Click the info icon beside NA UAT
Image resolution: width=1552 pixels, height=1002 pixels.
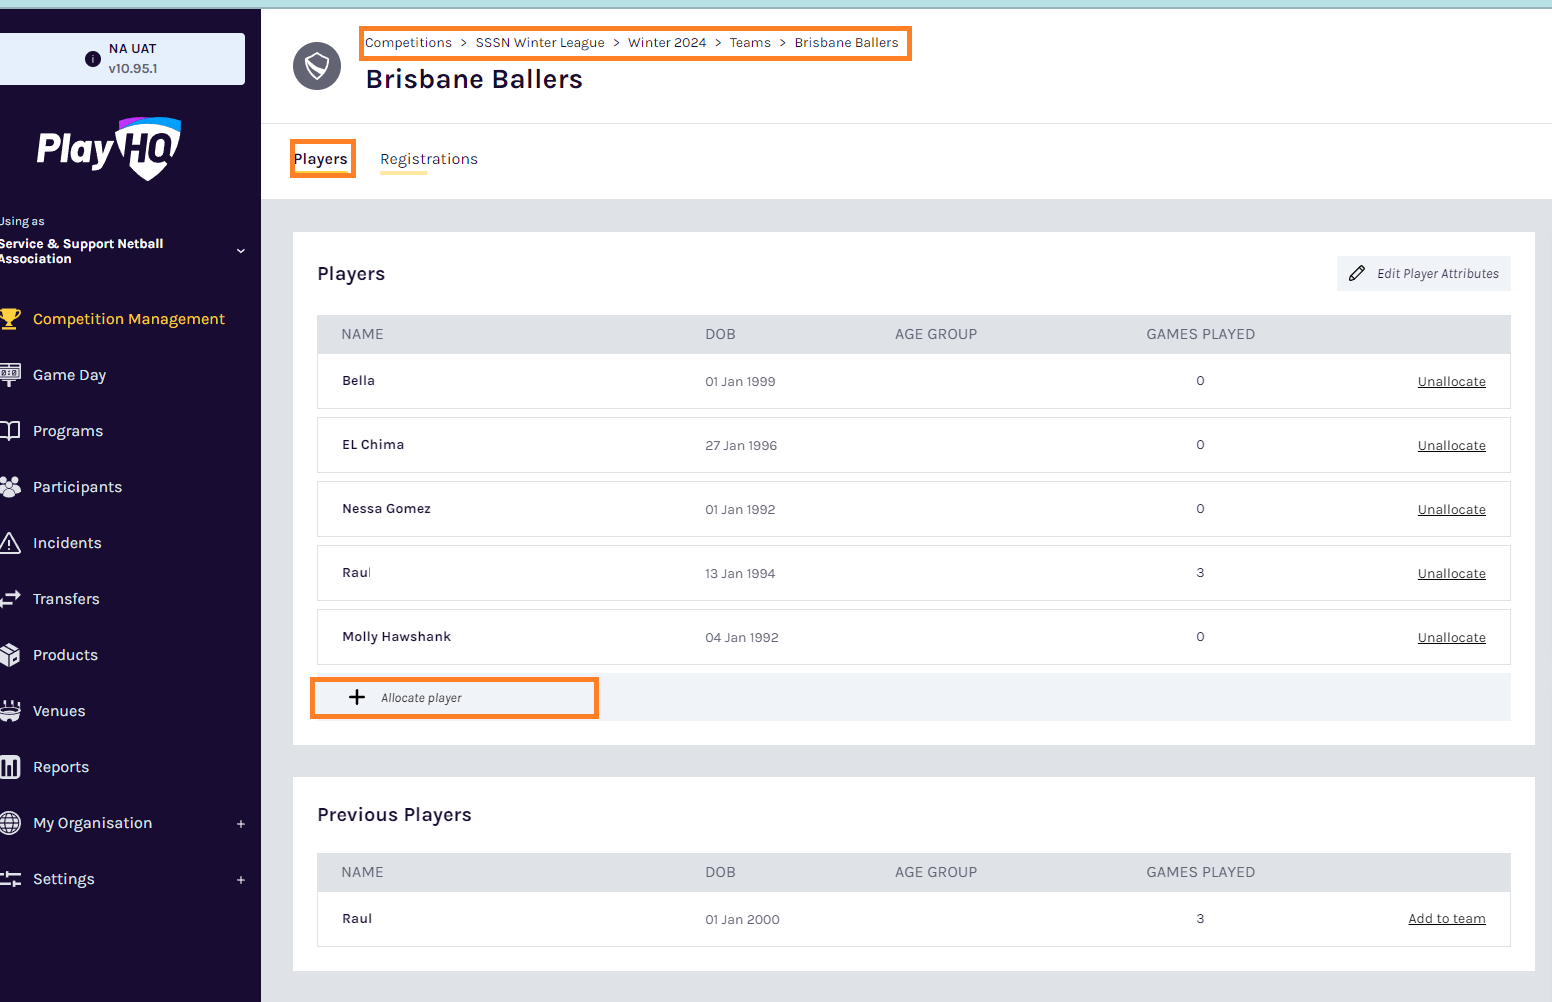coord(93,59)
